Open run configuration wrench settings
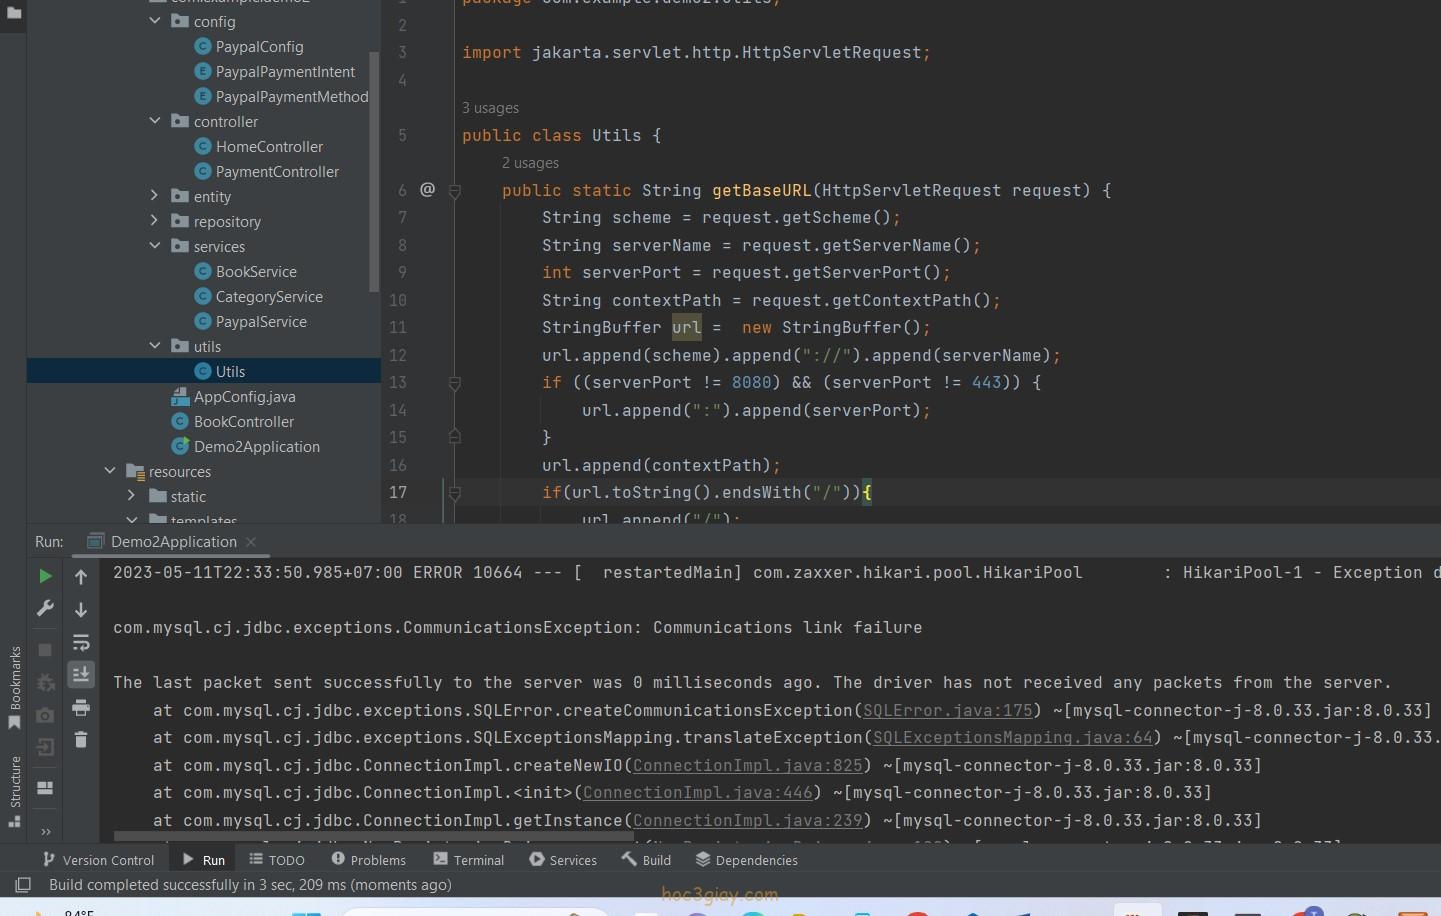The image size is (1441, 916). tap(45, 608)
